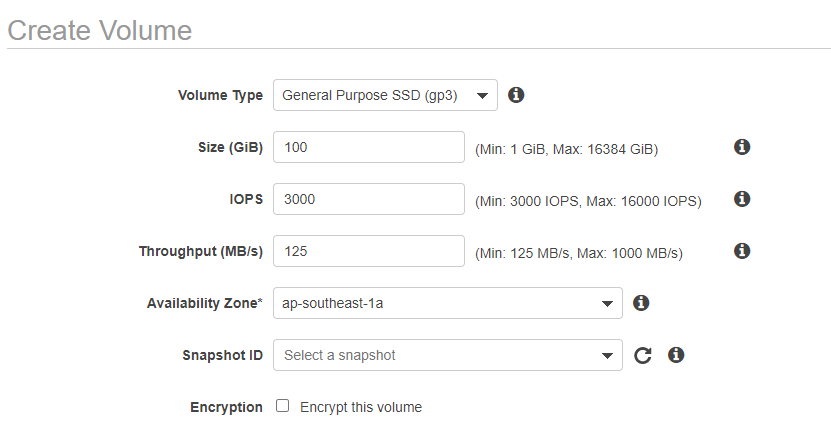Open the Select a snapshot dropdown

(x=448, y=355)
